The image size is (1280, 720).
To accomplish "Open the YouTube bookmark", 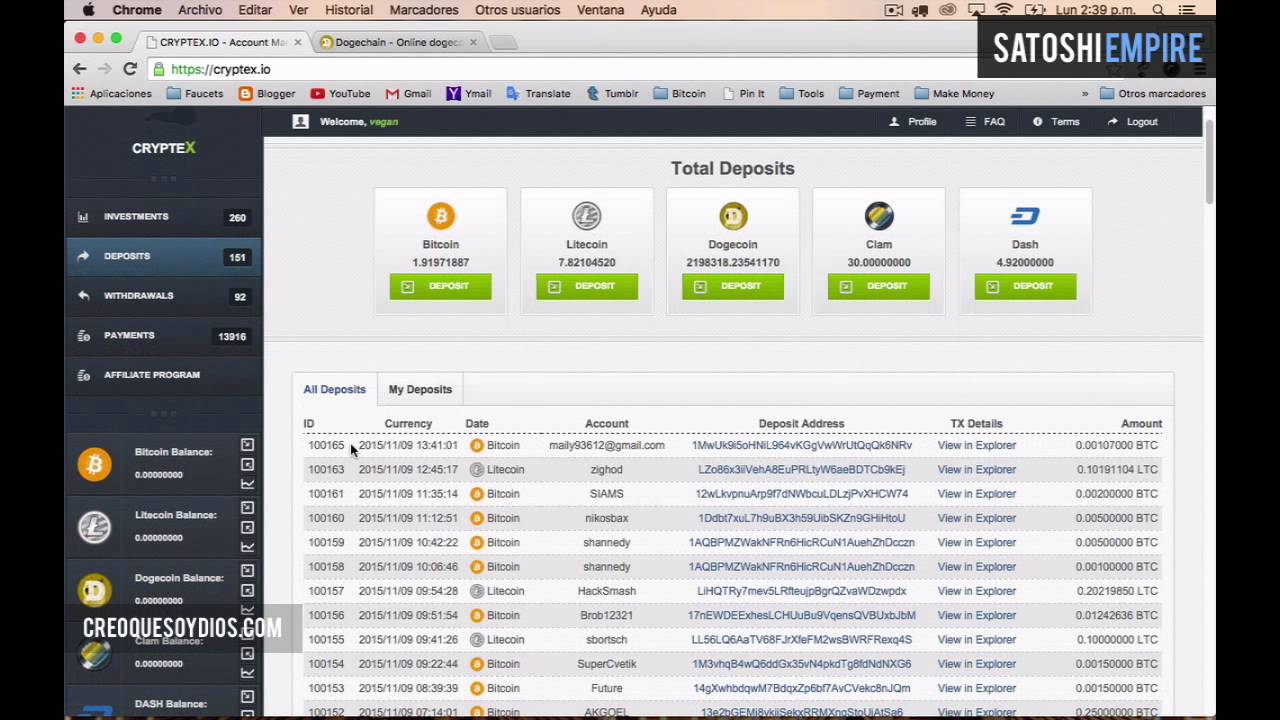I will [x=340, y=93].
